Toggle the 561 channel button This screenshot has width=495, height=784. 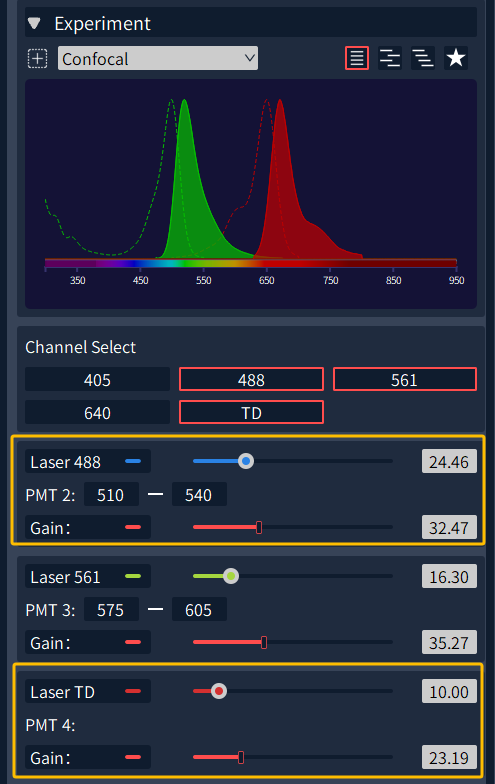(404, 380)
